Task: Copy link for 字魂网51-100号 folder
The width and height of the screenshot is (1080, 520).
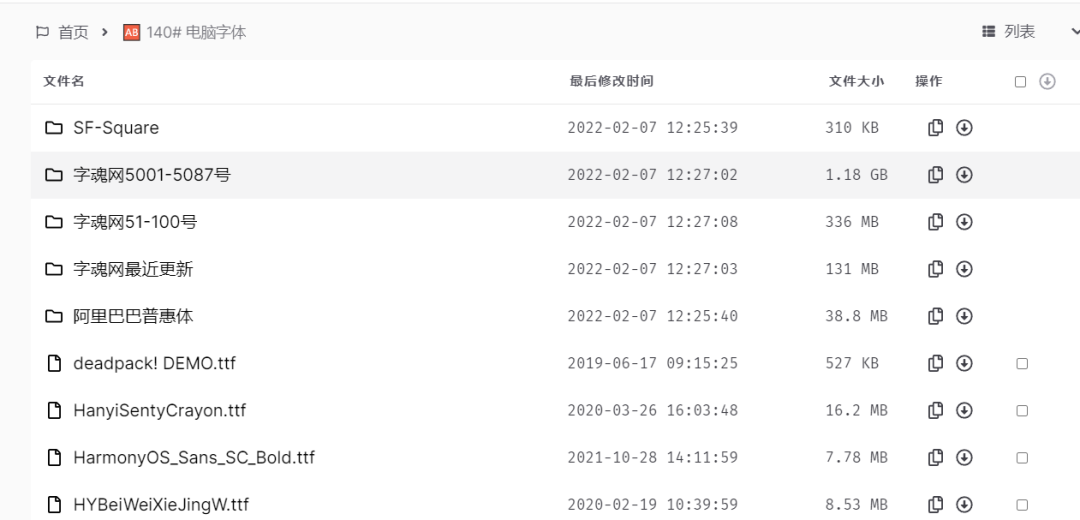Action: (x=936, y=222)
